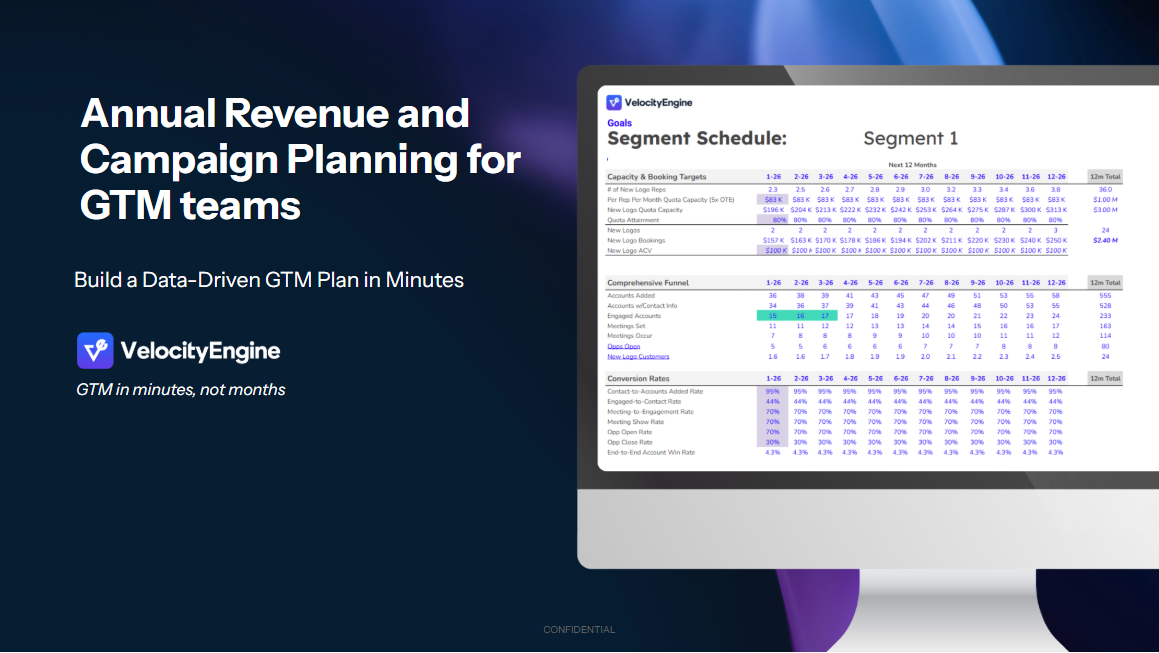The height and width of the screenshot is (653, 1159).
Task: Open the New Logo Customers link
Action: click(x=638, y=356)
